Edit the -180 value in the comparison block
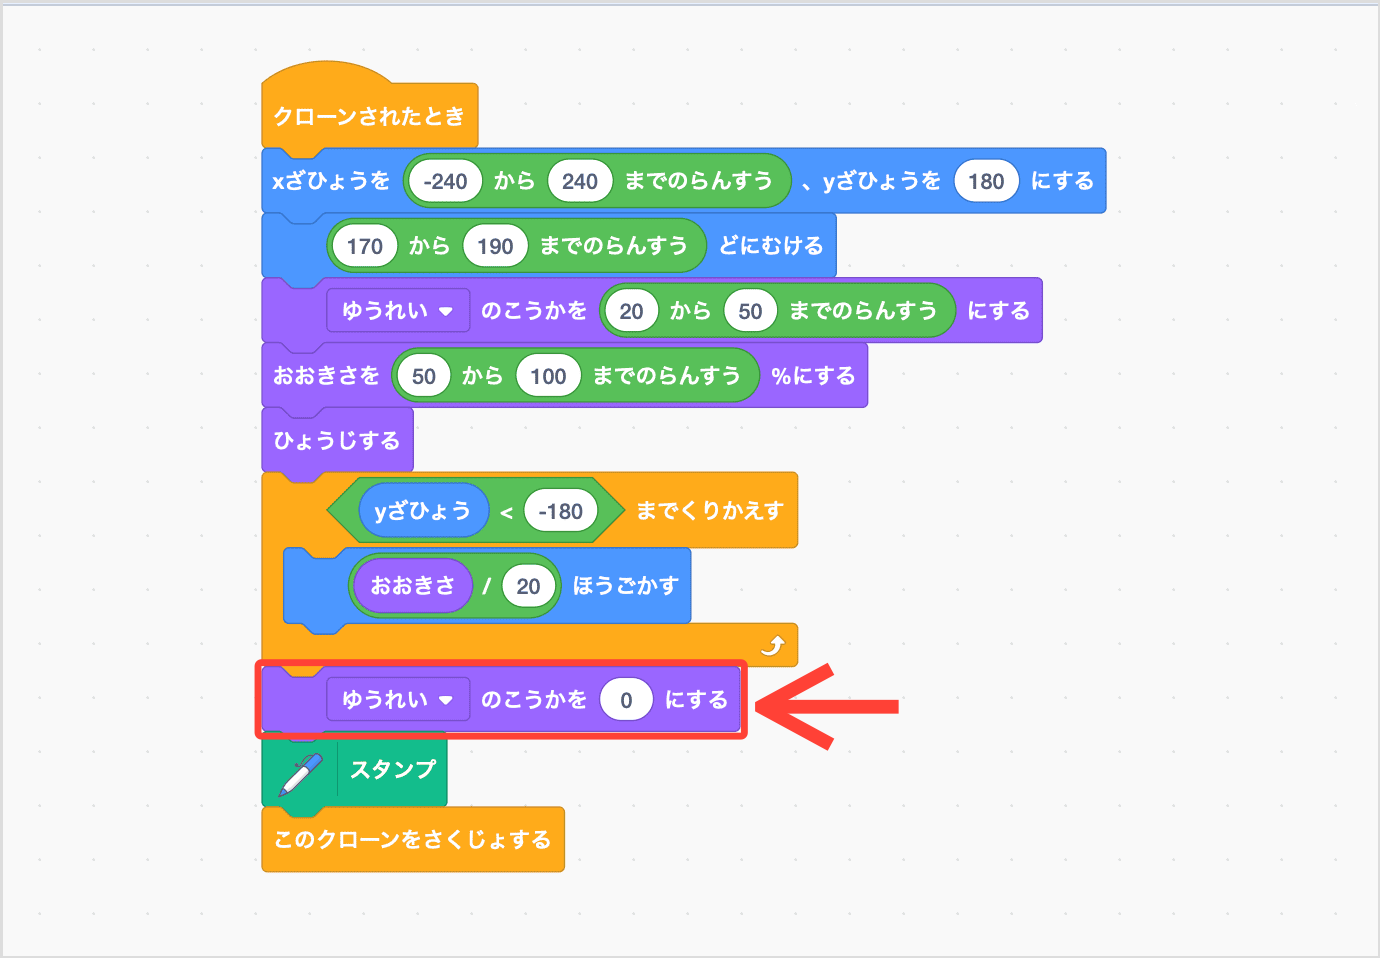 [x=560, y=511]
